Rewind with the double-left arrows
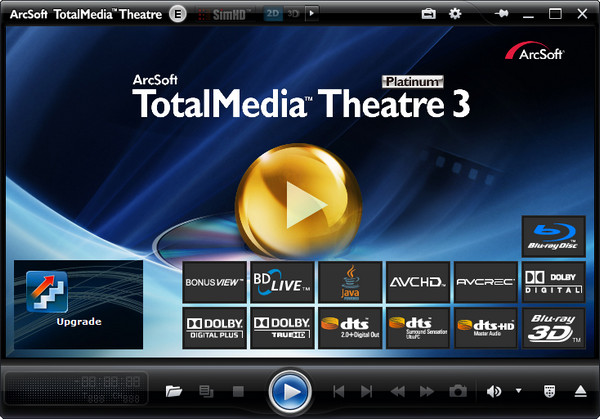The width and height of the screenshot is (600, 419). point(398,391)
